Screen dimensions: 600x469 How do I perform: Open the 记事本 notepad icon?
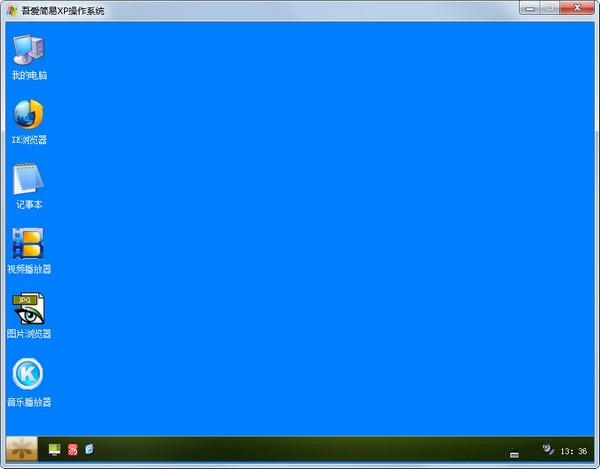(28, 180)
